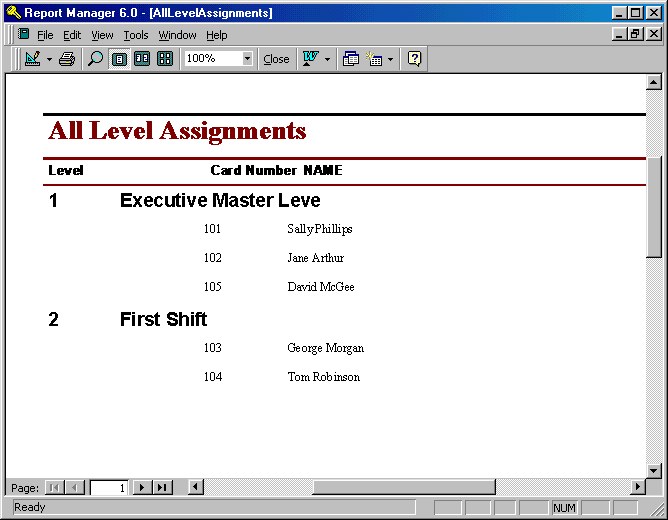The width and height of the screenshot is (668, 520).
Task: Toggle Two Pages view
Action: pyautogui.click(x=142, y=59)
